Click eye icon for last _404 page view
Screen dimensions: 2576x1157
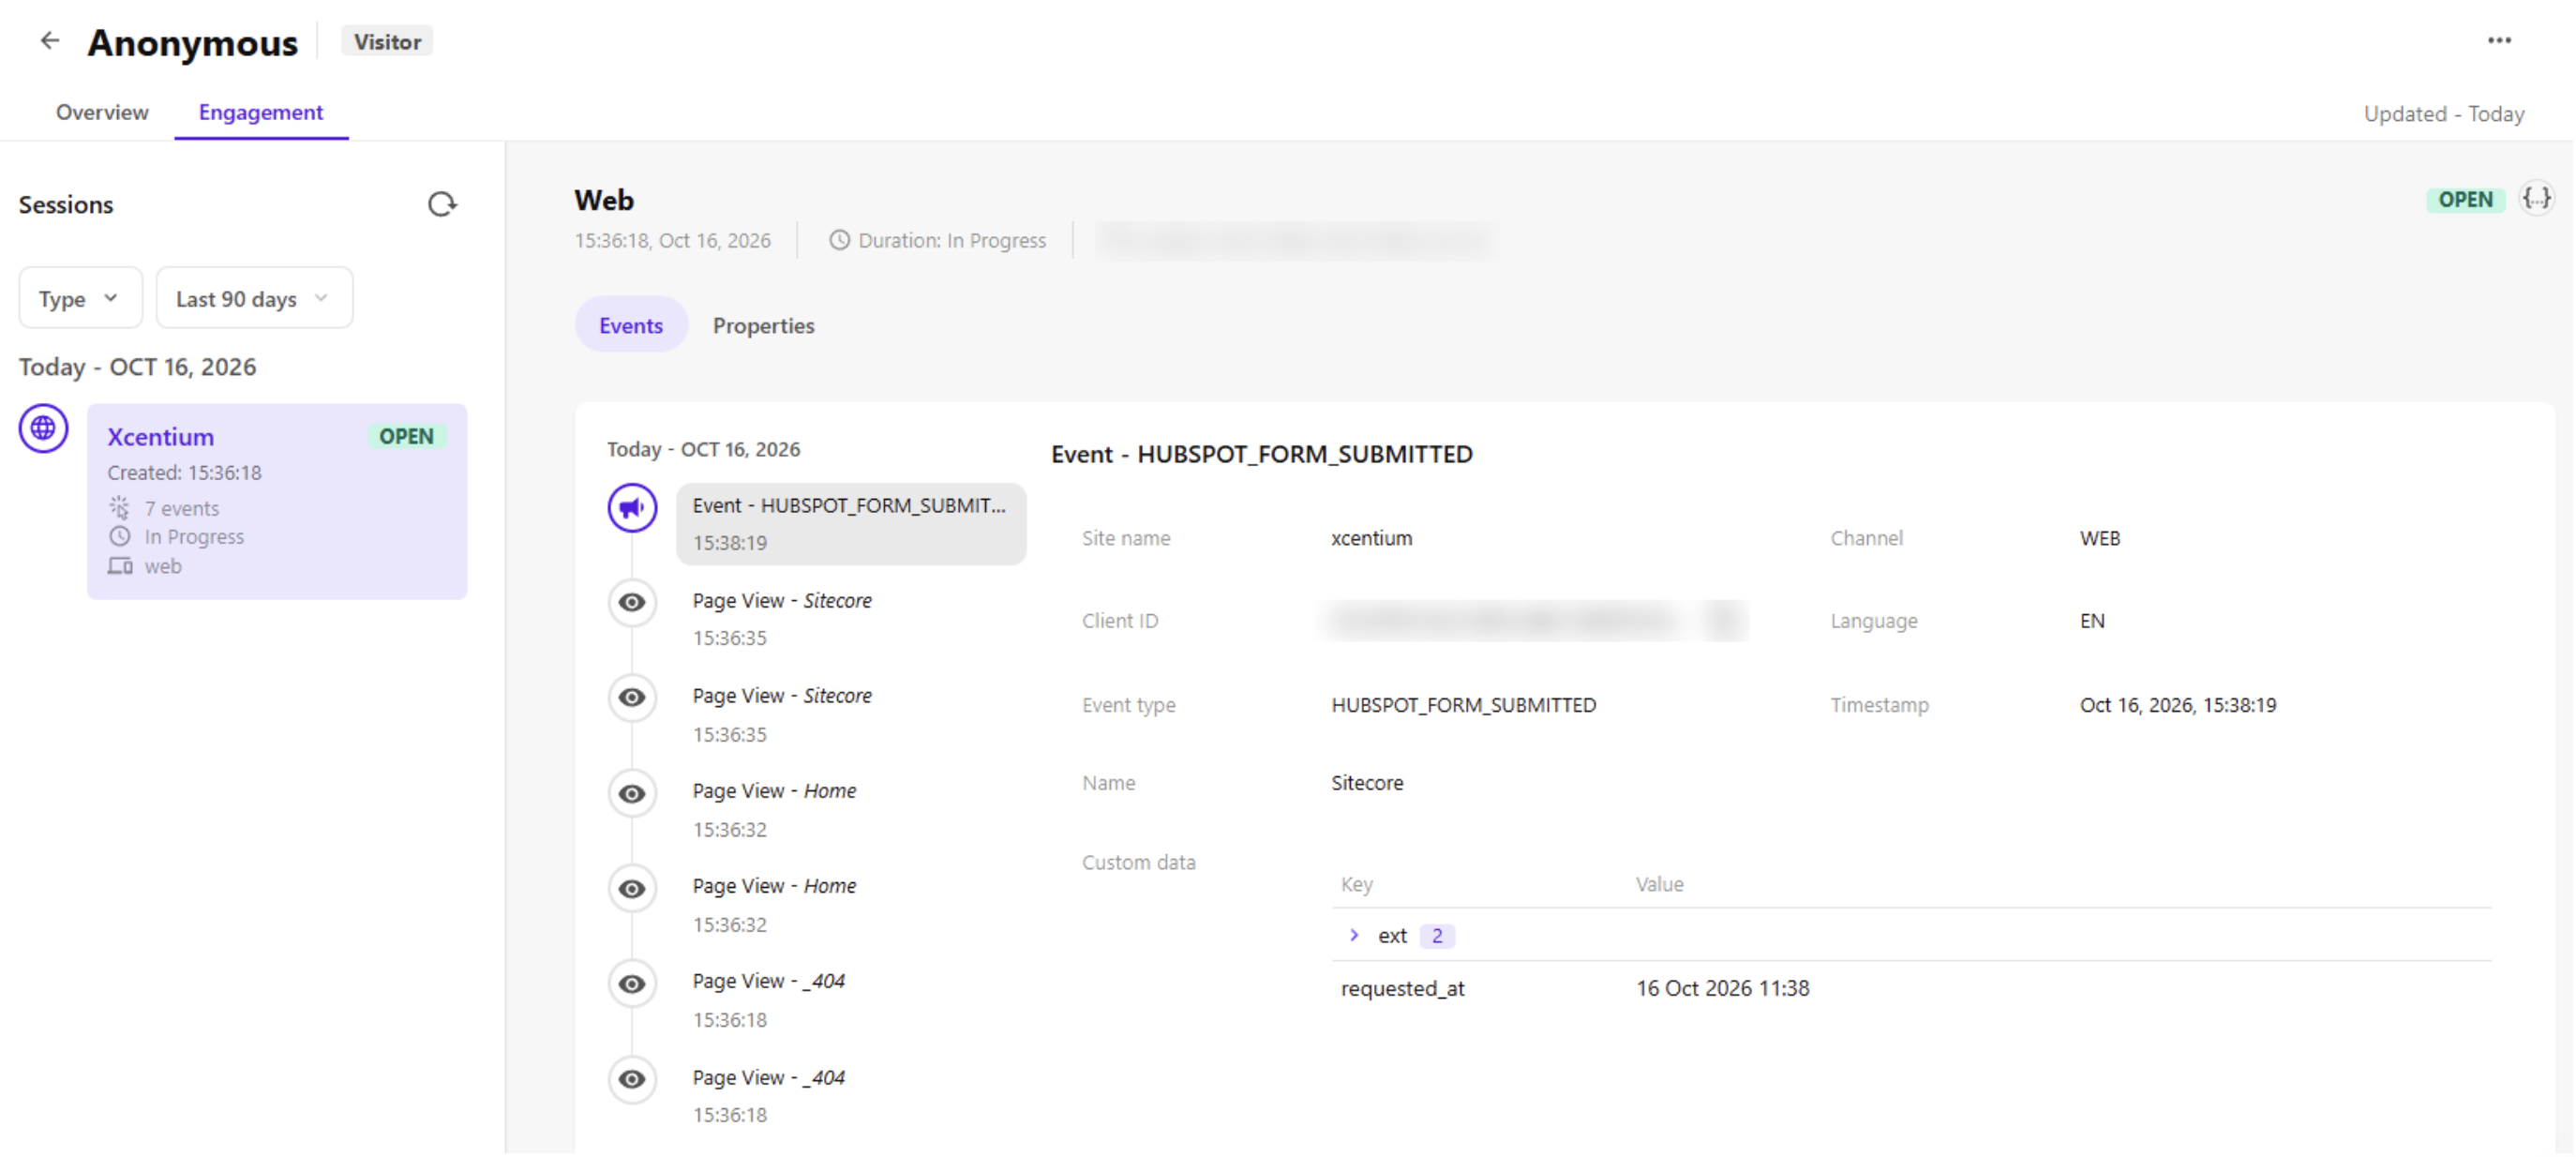pos(632,1080)
